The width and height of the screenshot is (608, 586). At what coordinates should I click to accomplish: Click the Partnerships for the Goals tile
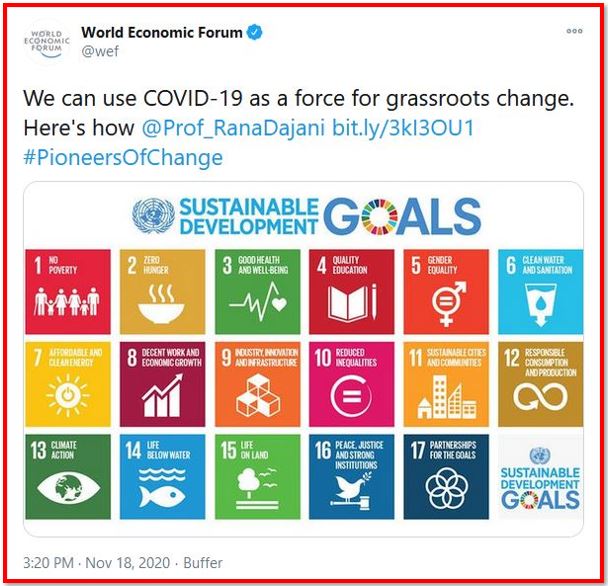pos(446,477)
